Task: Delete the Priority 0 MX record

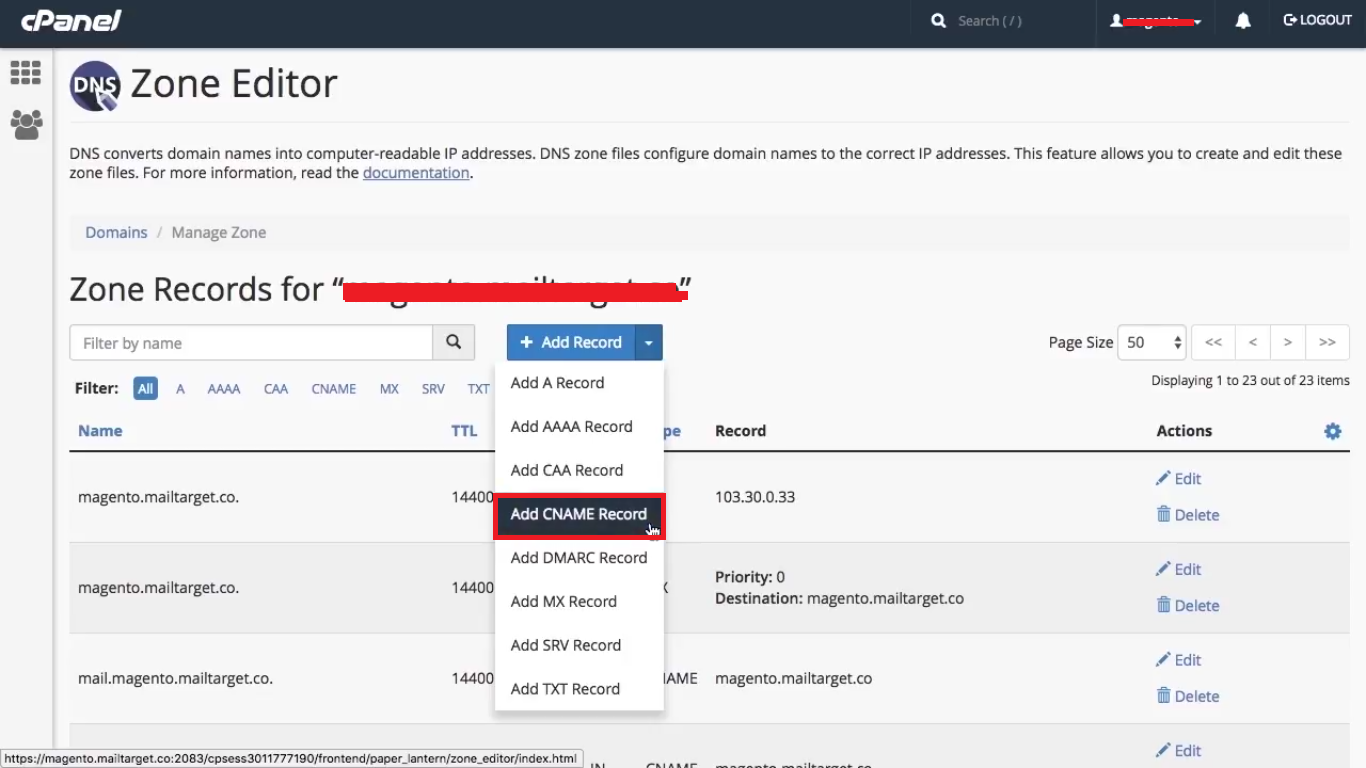Action: [1187, 605]
